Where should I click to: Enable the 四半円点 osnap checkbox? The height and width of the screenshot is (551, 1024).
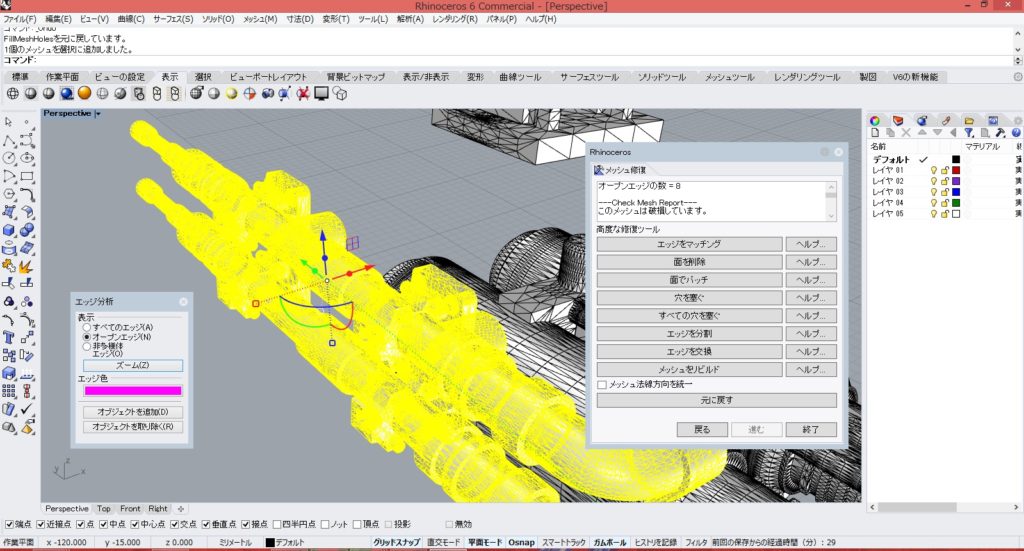pyautogui.click(x=277, y=524)
